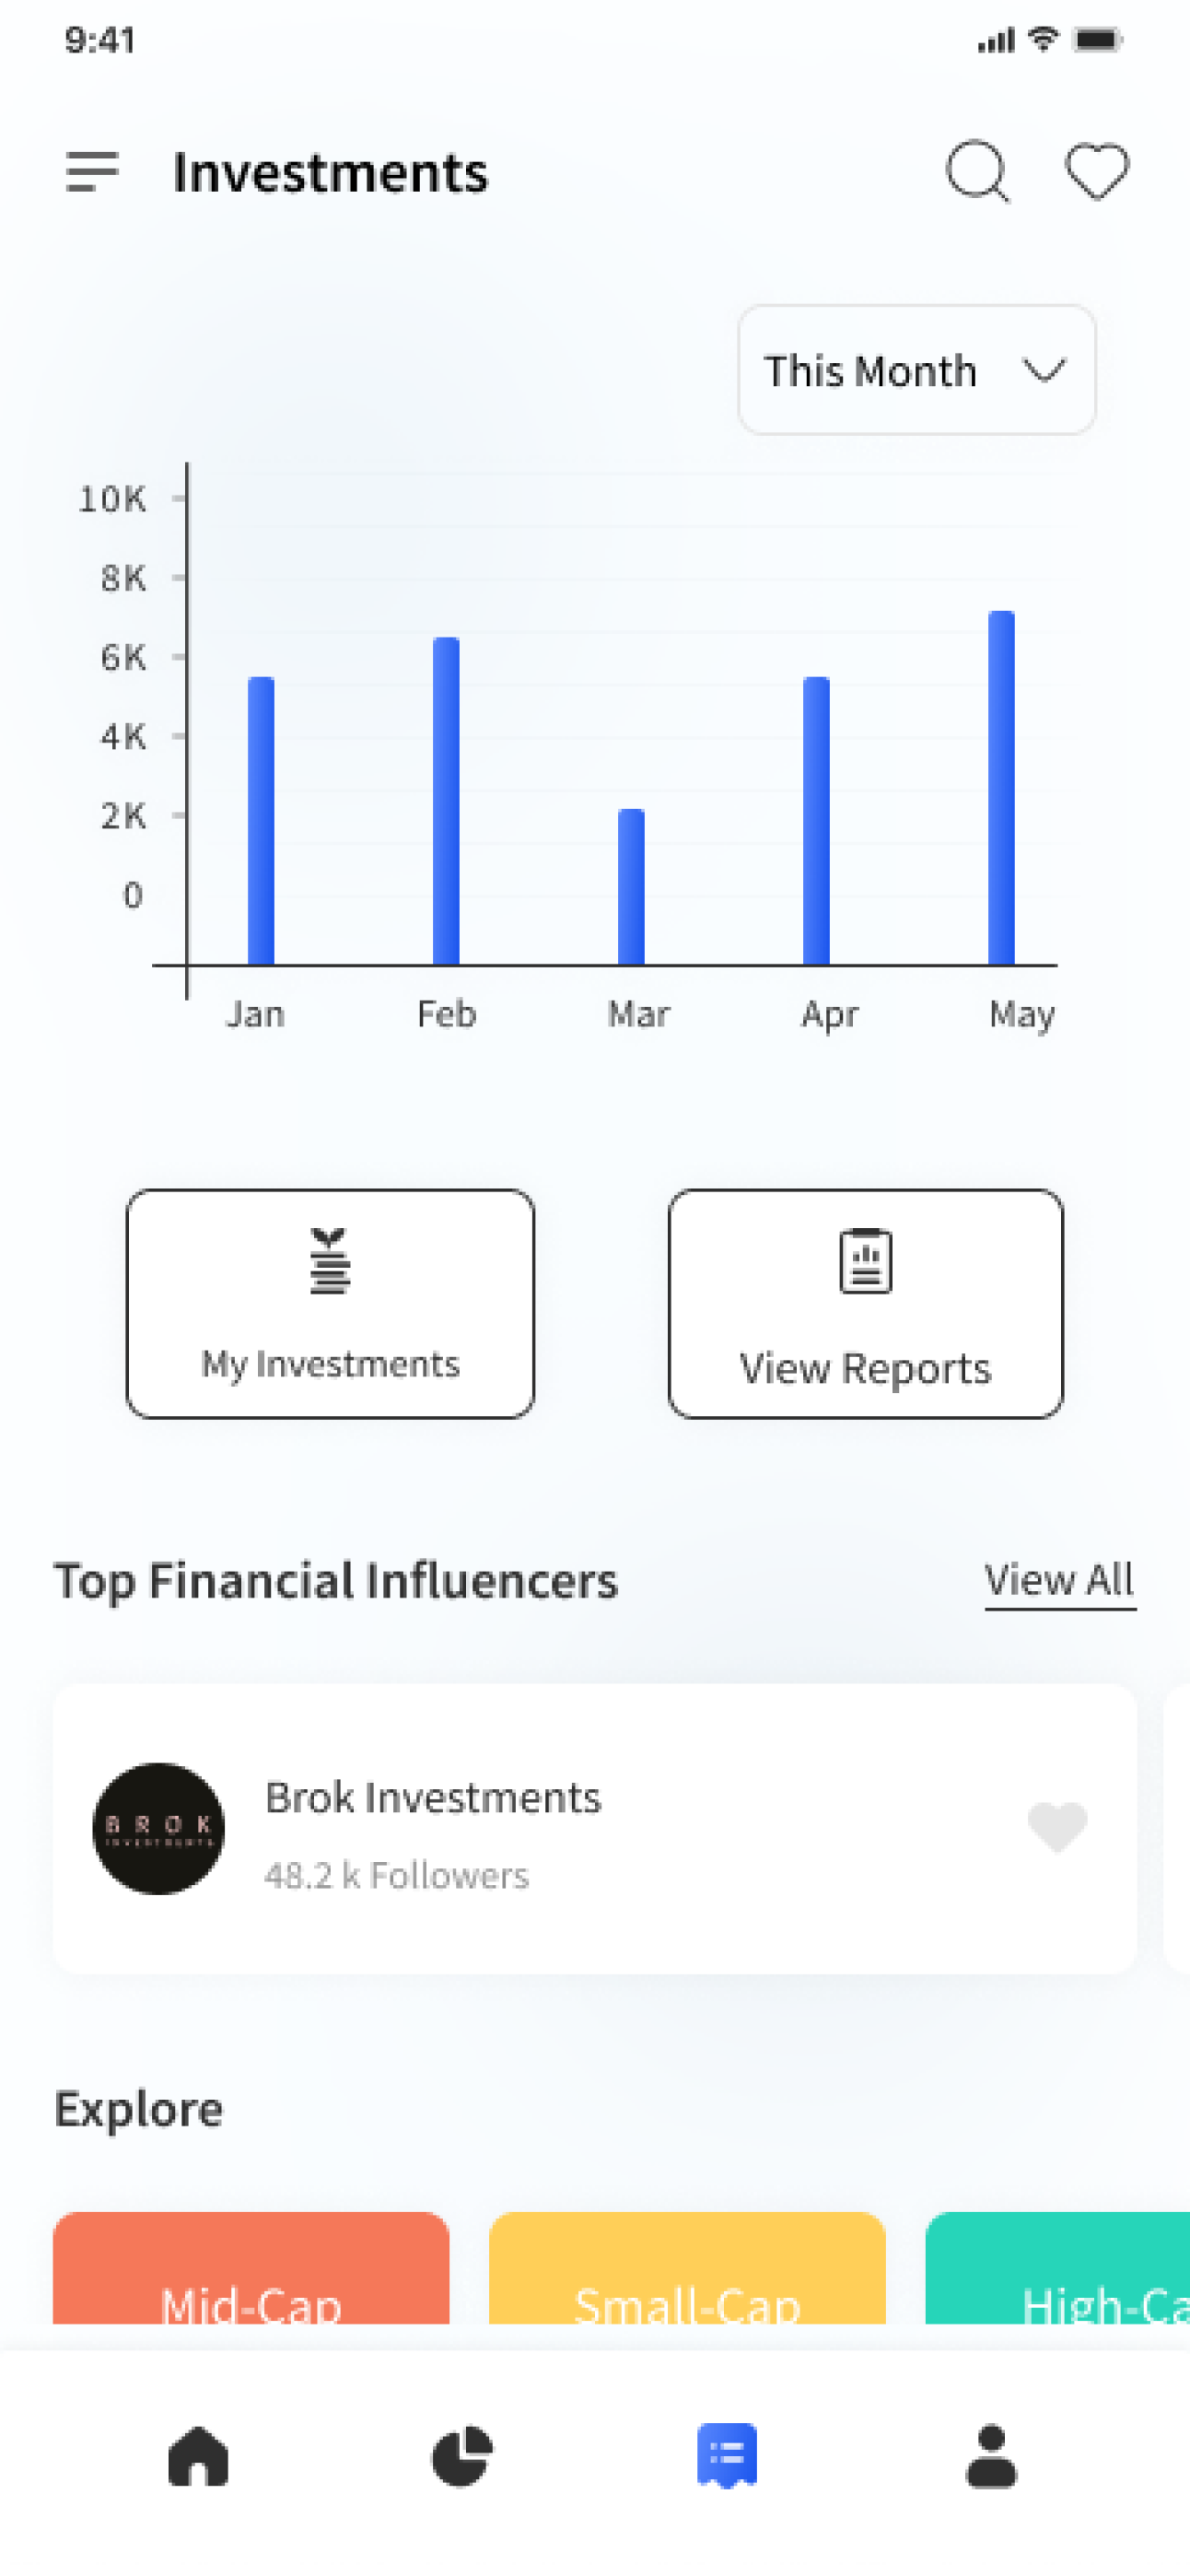Follow the View All link
Screen dimensions: 1190x2576
tap(1060, 1581)
